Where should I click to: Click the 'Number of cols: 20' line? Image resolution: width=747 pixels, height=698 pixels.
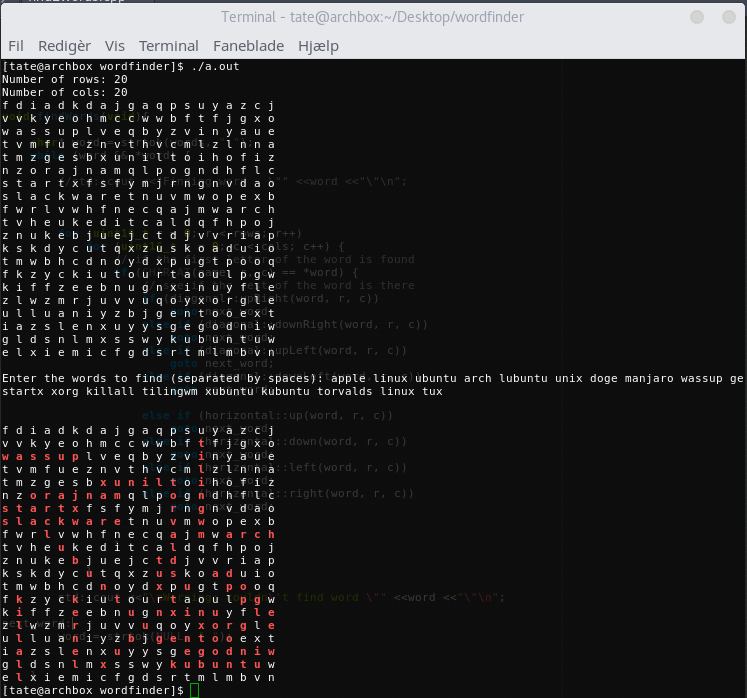coord(65,92)
